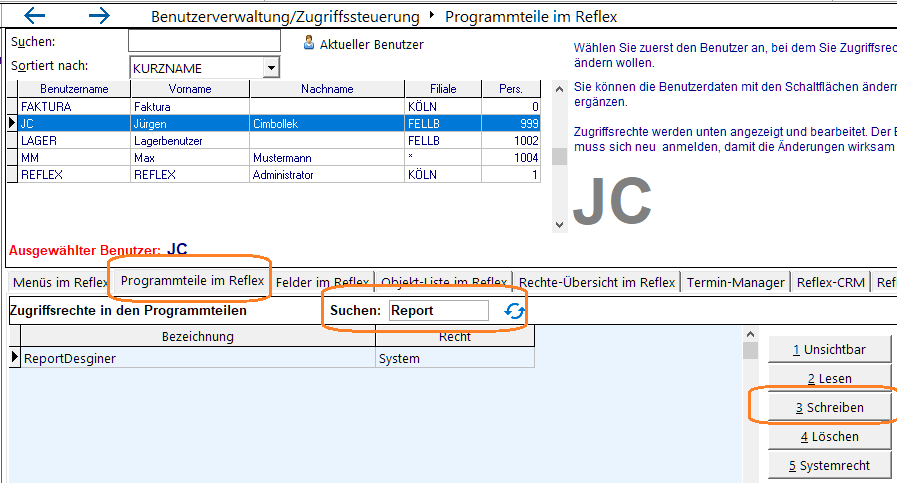This screenshot has width=897, height=483.
Task: Open the Felder im Reflex tab
Action: click(x=323, y=282)
